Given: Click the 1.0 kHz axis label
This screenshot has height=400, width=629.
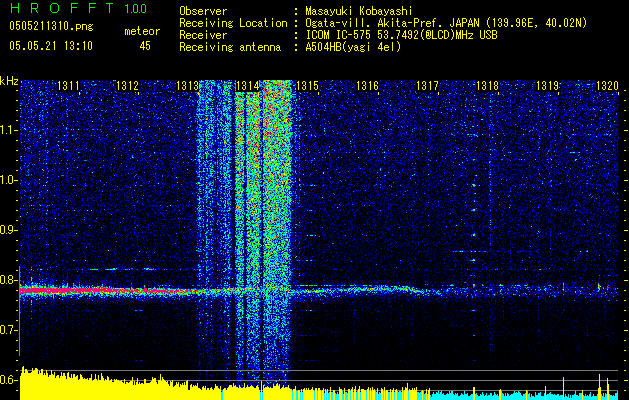Looking at the screenshot, I should tap(8, 180).
